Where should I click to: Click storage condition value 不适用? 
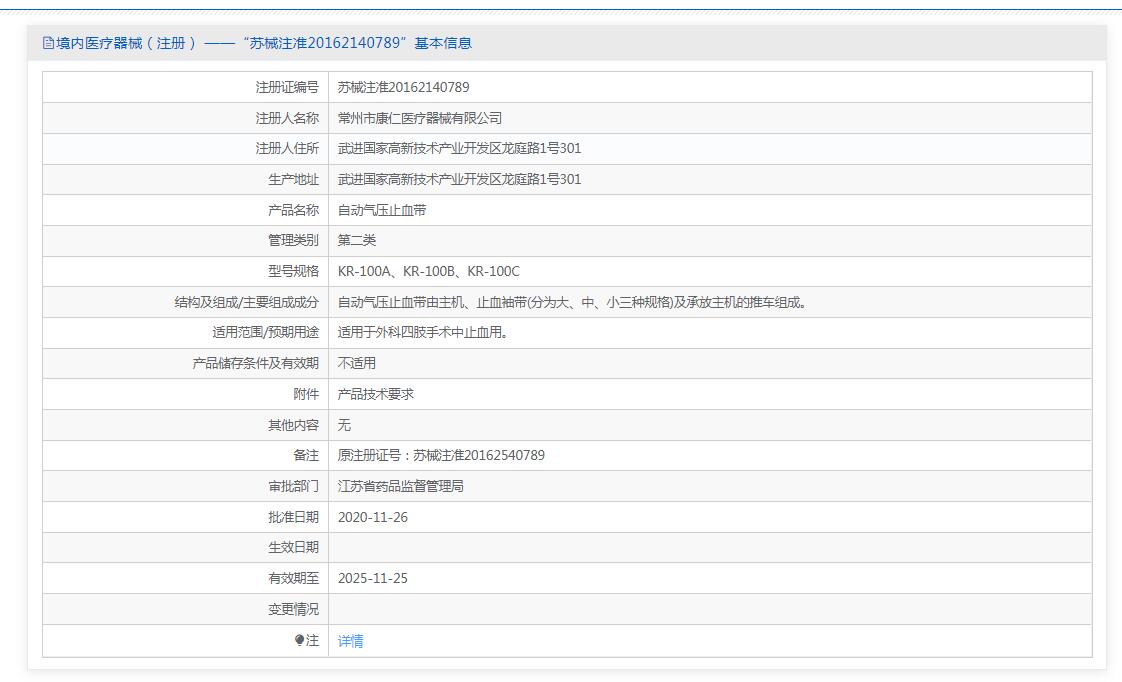pos(356,363)
